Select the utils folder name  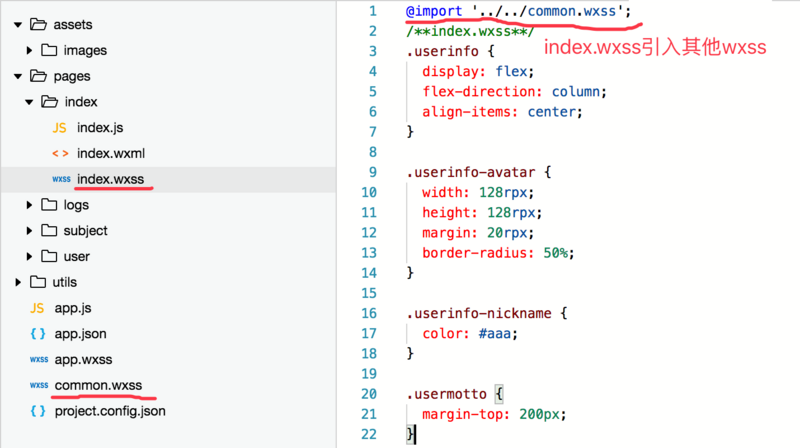click(x=65, y=282)
